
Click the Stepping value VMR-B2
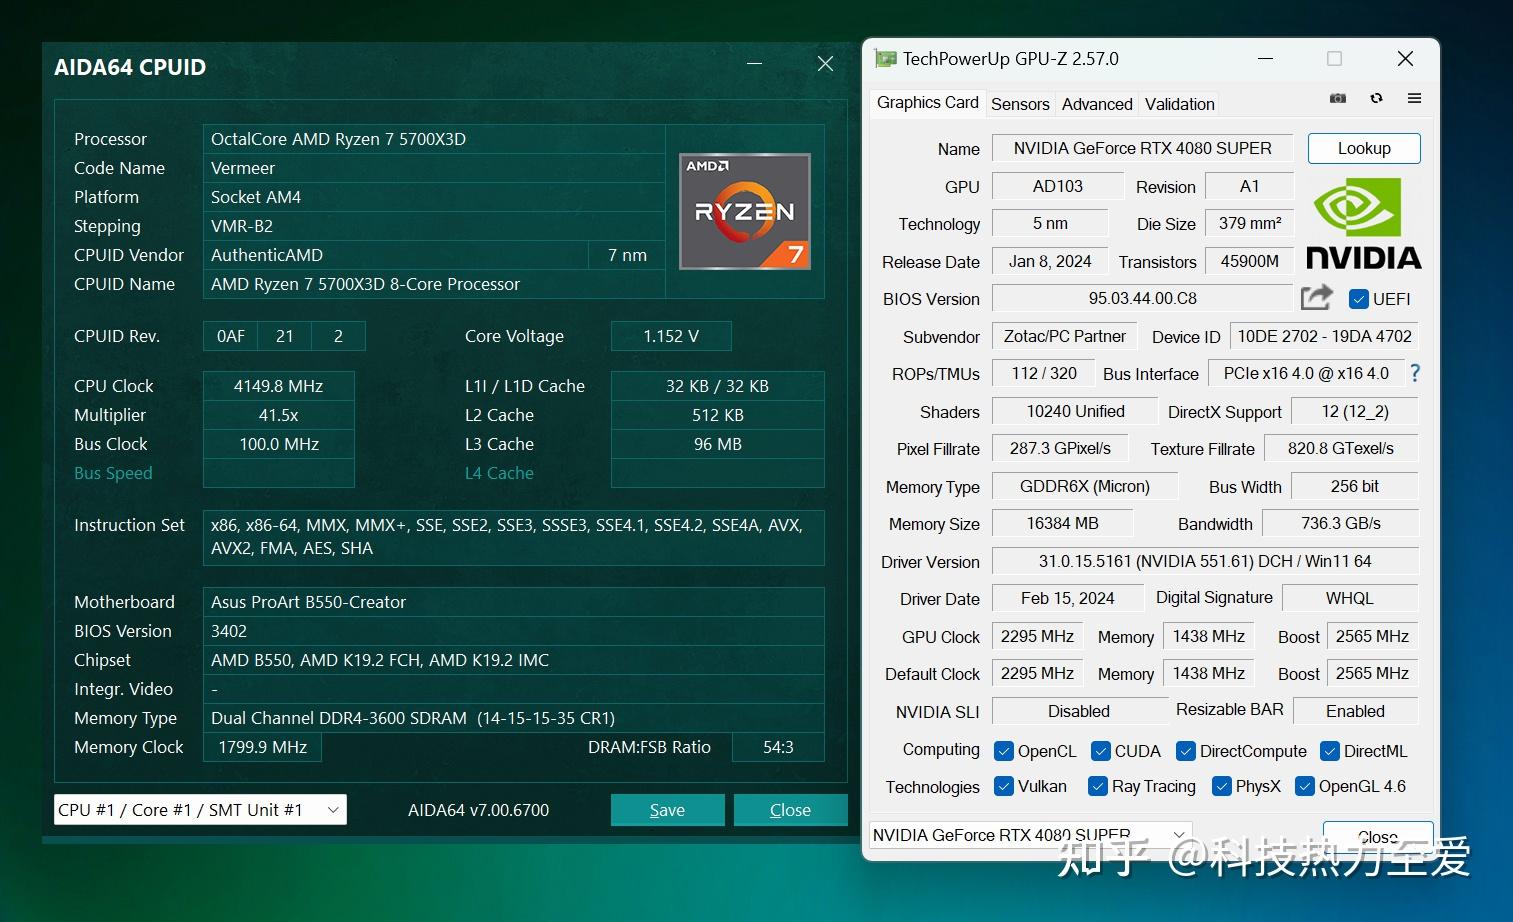click(434, 226)
